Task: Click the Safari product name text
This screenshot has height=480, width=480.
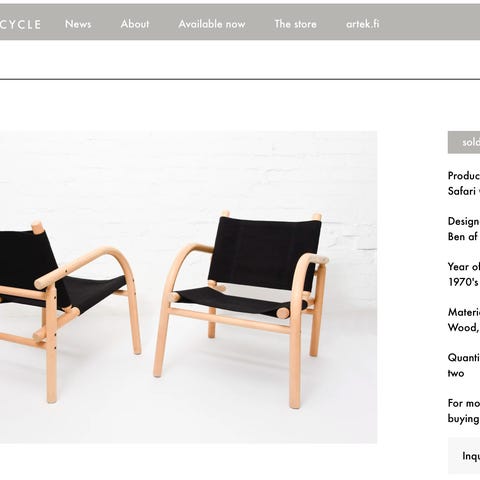Action: [463, 191]
